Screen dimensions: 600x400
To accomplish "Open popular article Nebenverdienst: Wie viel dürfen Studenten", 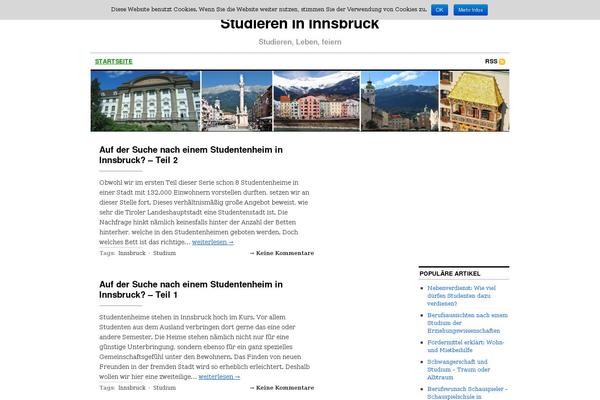I will 461,296.
